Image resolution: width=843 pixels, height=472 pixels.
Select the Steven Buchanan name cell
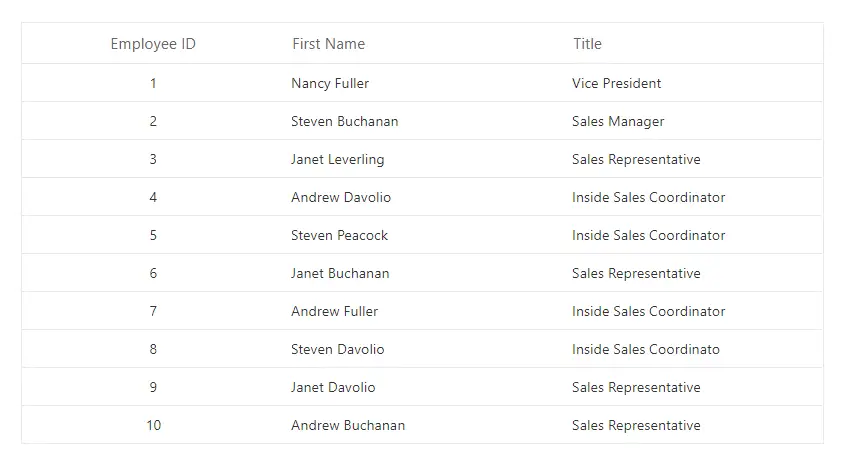point(344,122)
